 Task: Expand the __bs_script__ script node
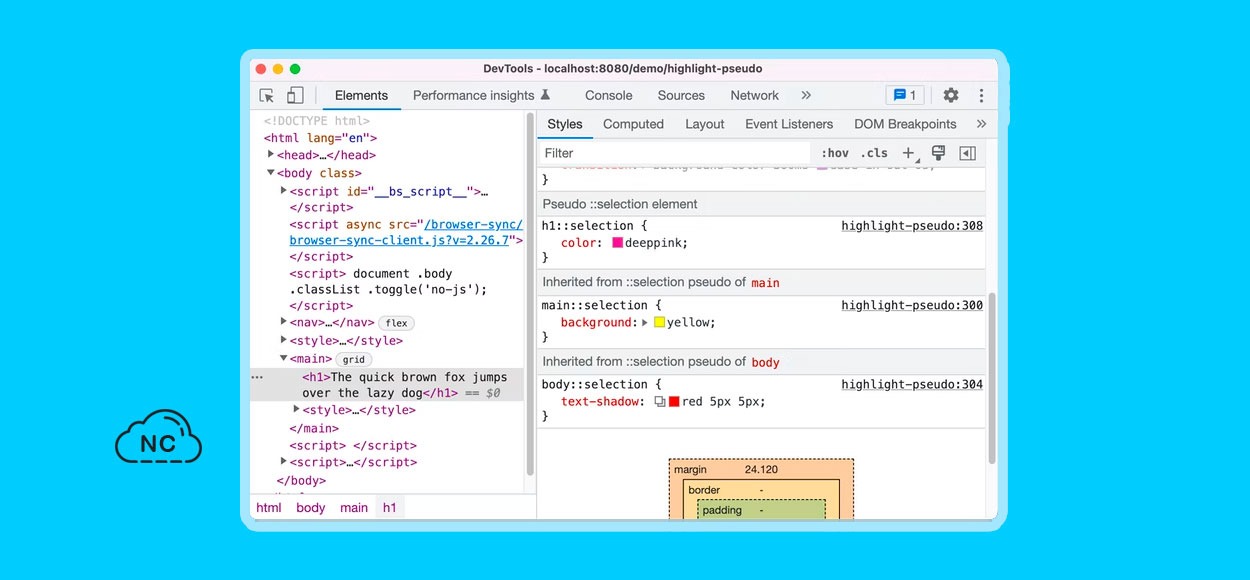tap(284, 190)
